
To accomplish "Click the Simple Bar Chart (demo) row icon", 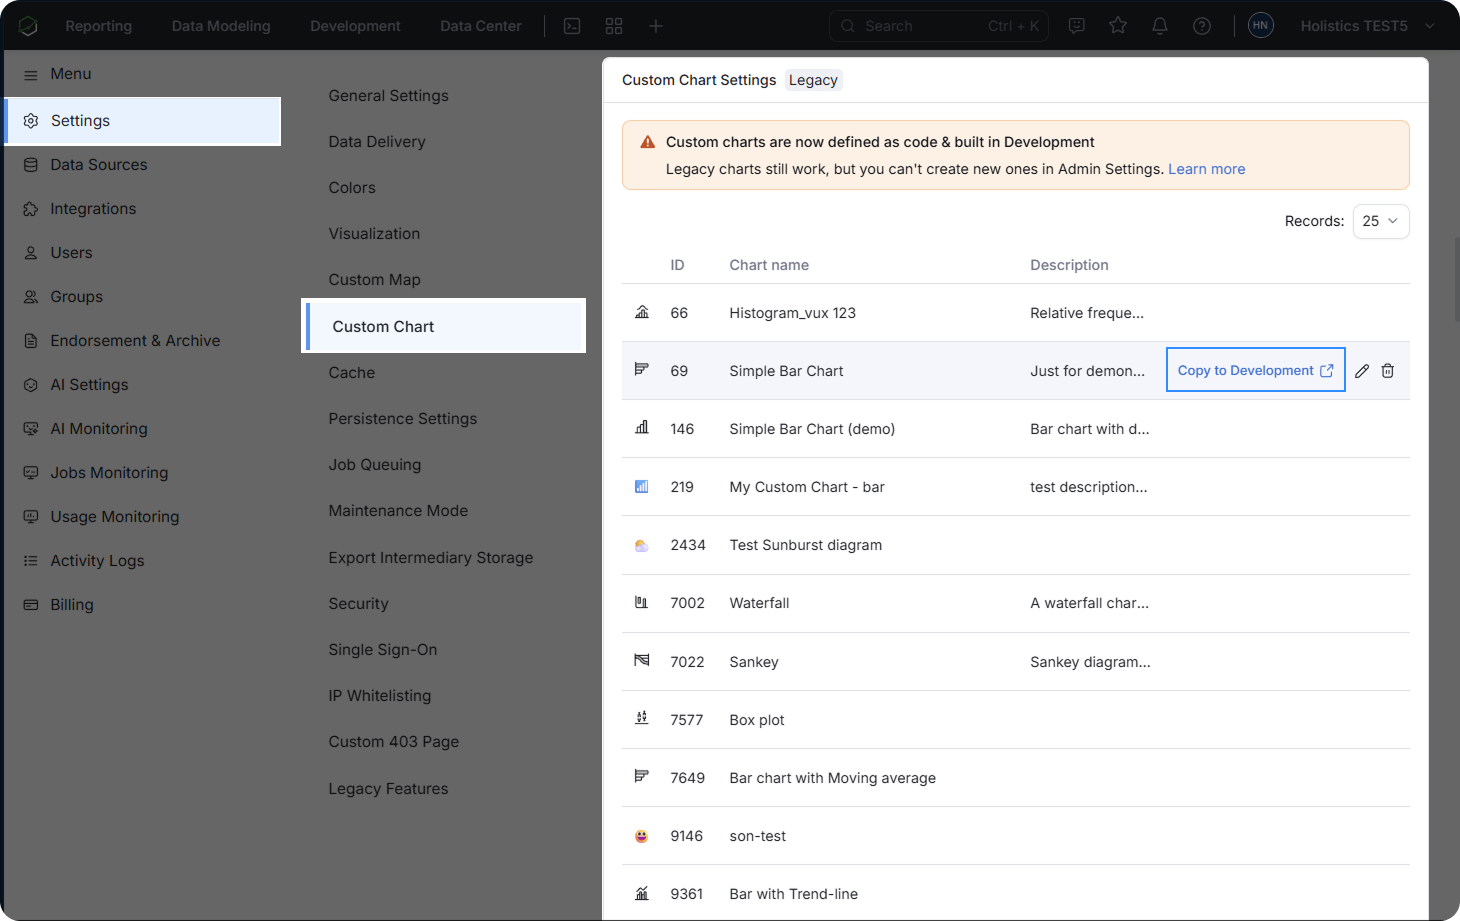I will pos(642,428).
